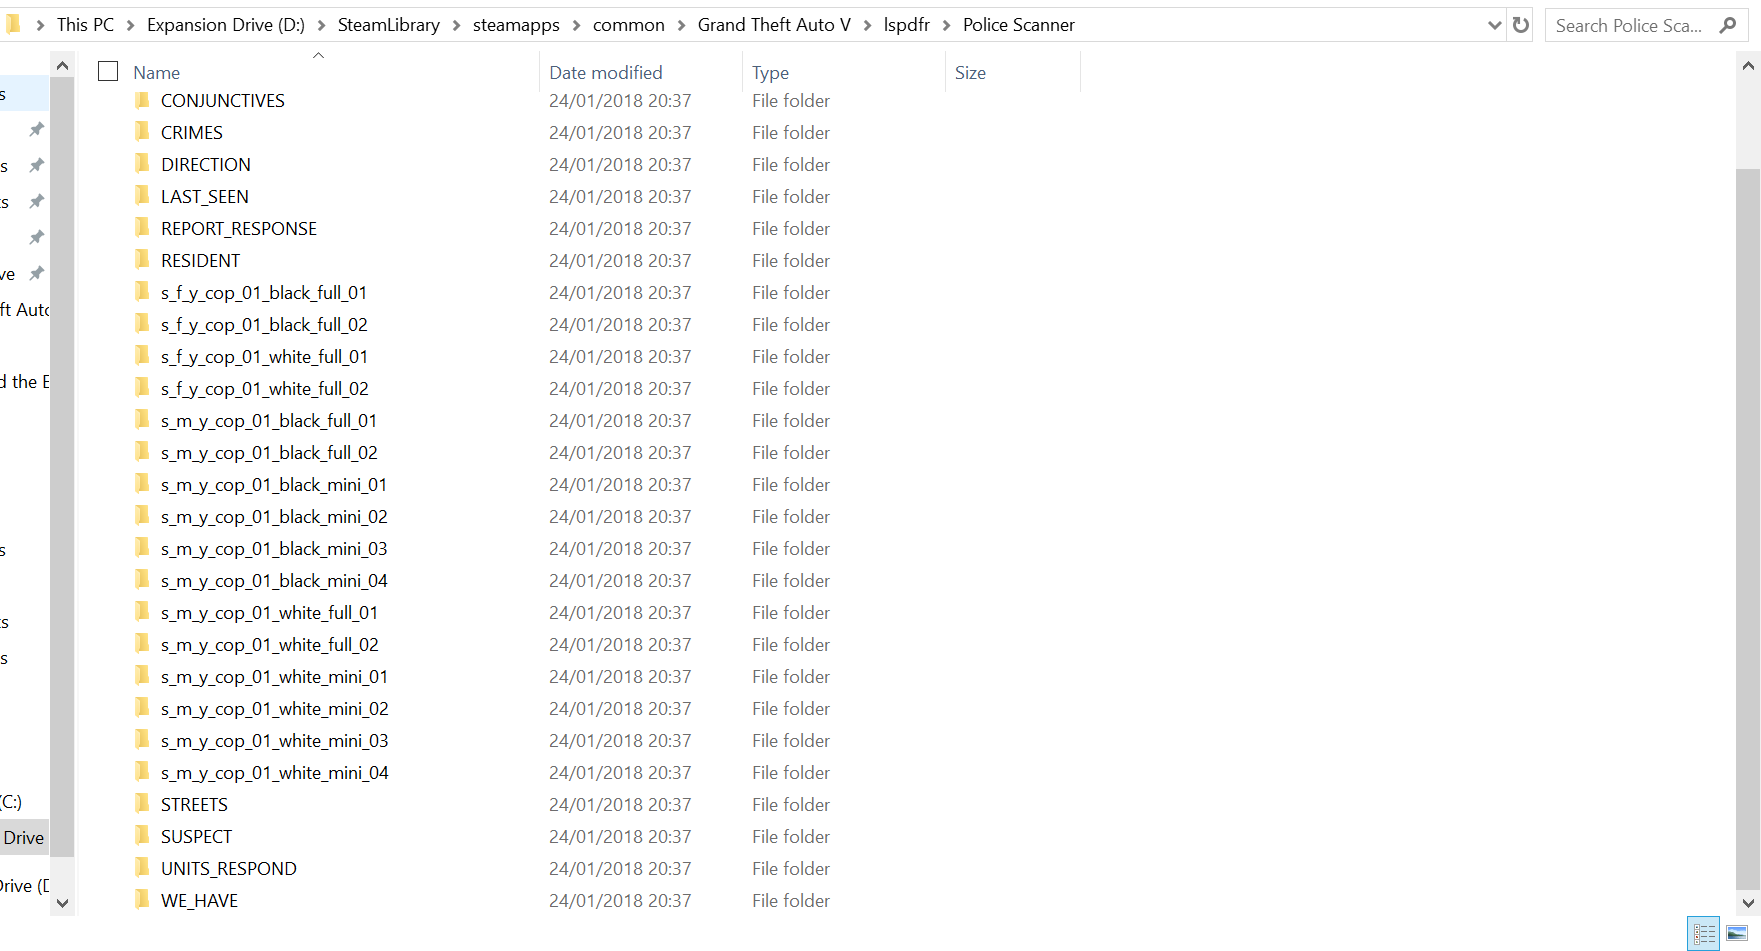The height and width of the screenshot is (951, 1761).
Task: Click the WE_HAVE folder icon
Action: [x=143, y=900]
